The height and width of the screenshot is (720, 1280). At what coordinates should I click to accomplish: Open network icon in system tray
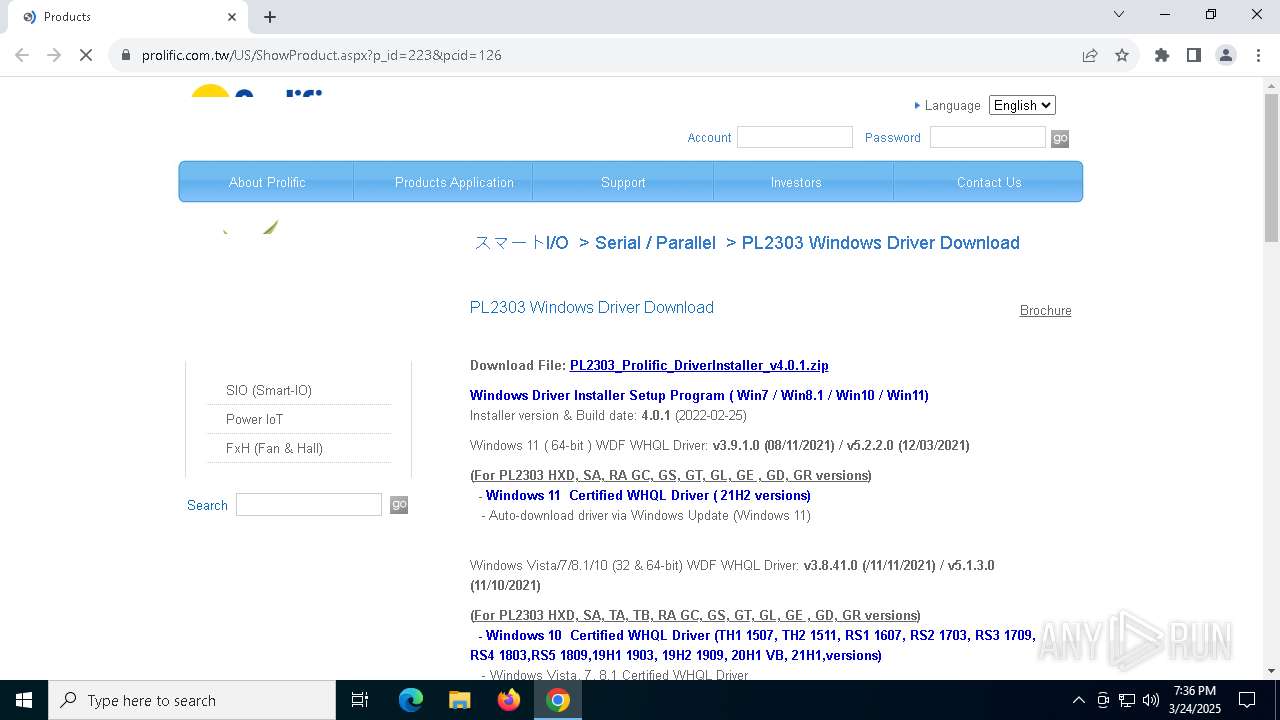click(x=1127, y=700)
